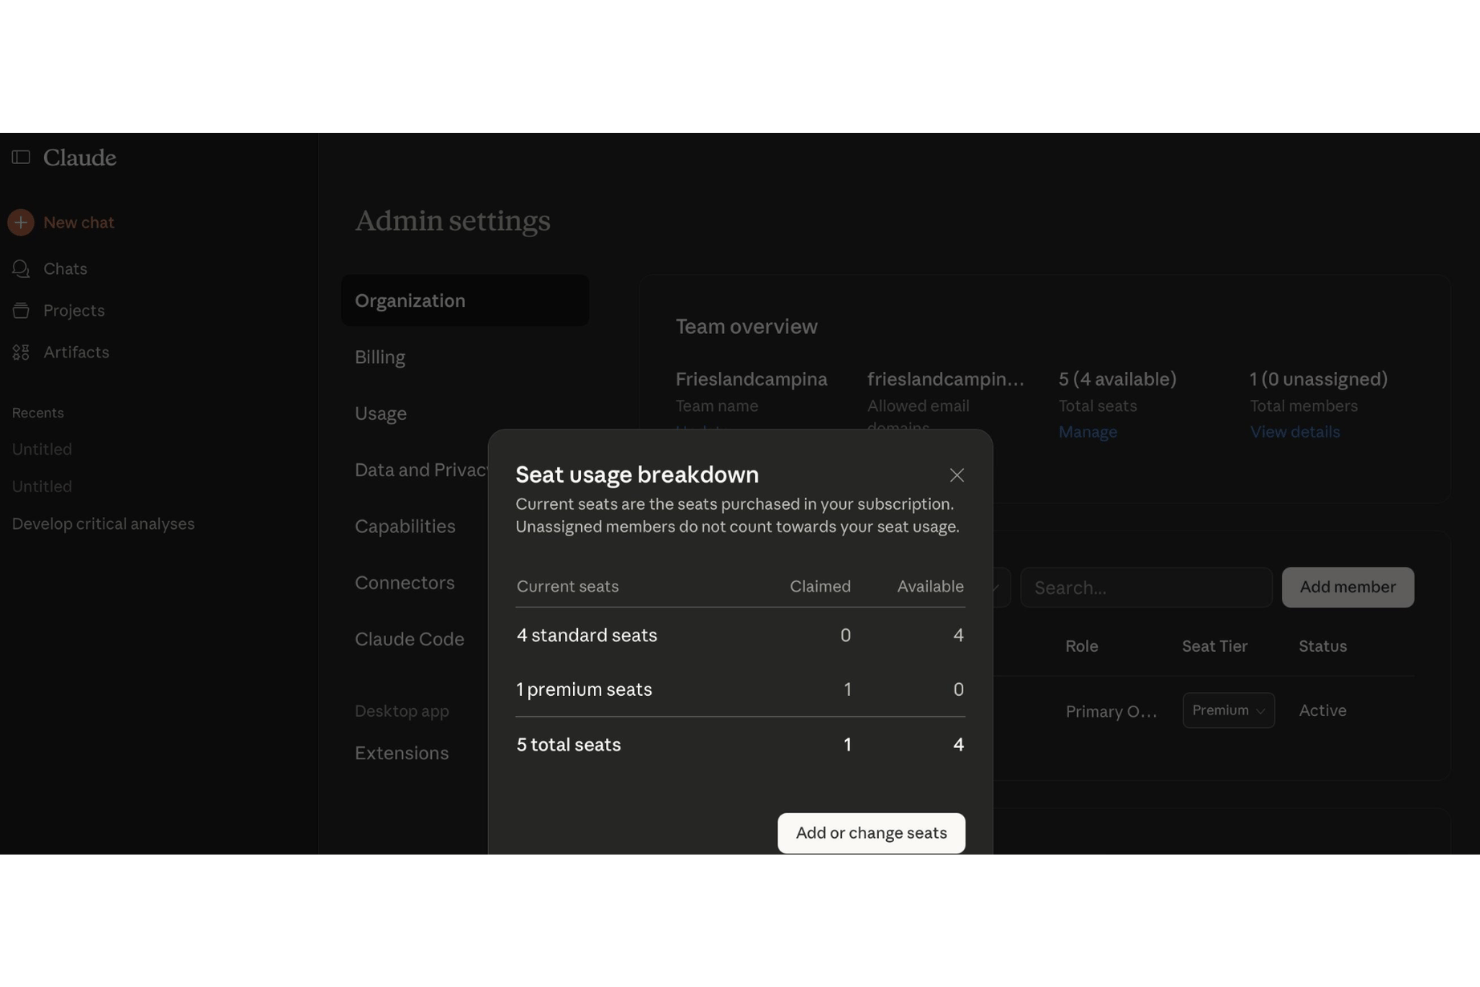Click the Seat usage breakdown title
This screenshot has height=987, width=1480.
pos(637,474)
